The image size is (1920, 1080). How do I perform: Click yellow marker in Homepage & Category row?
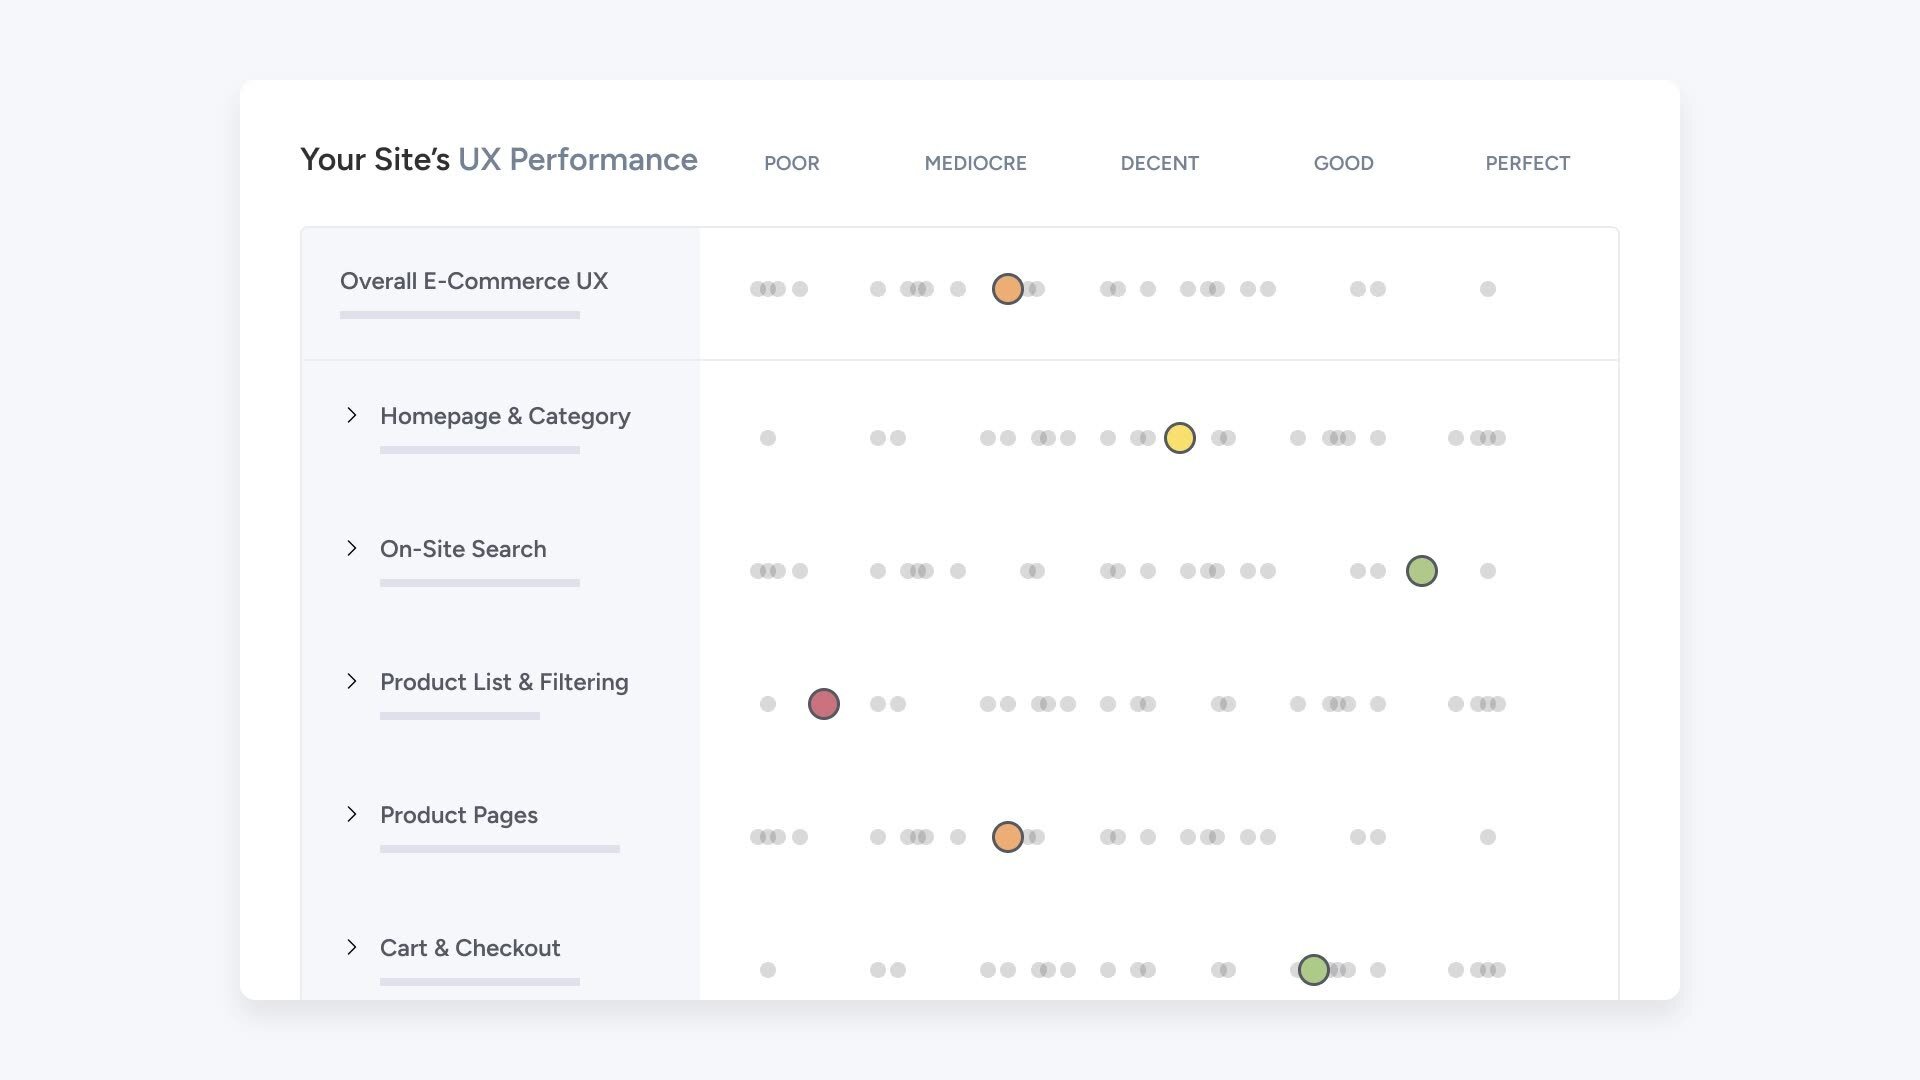1179,438
